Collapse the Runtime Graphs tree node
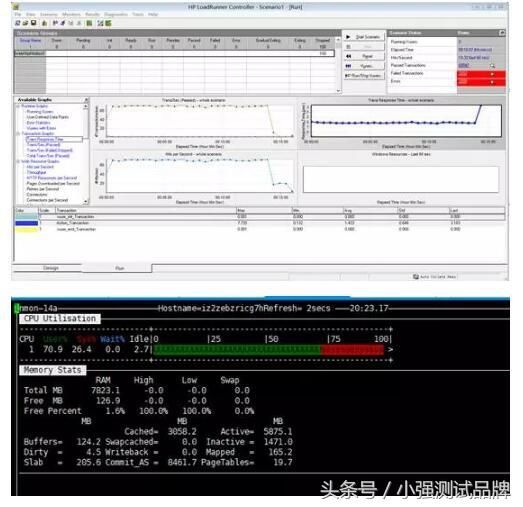 tap(19, 106)
